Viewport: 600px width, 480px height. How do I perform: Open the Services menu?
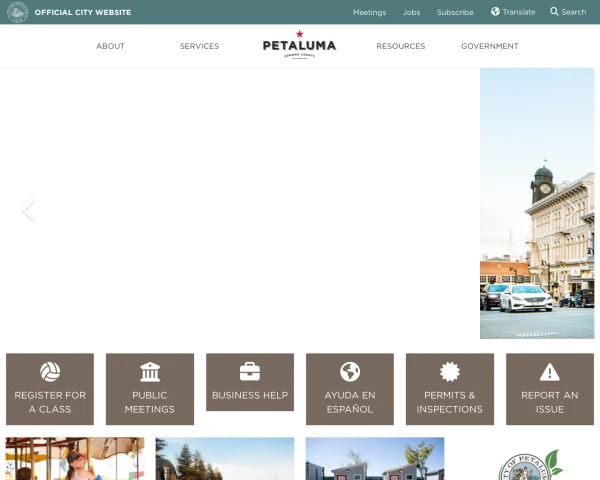(199, 46)
